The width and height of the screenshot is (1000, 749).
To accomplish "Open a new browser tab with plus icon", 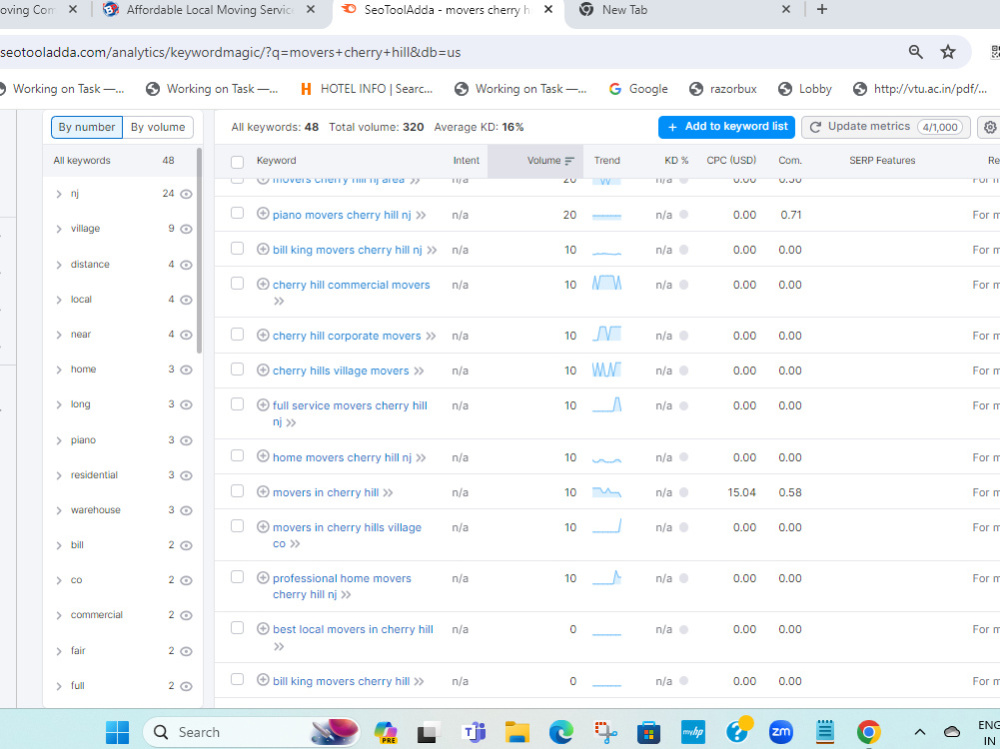I will point(822,9).
